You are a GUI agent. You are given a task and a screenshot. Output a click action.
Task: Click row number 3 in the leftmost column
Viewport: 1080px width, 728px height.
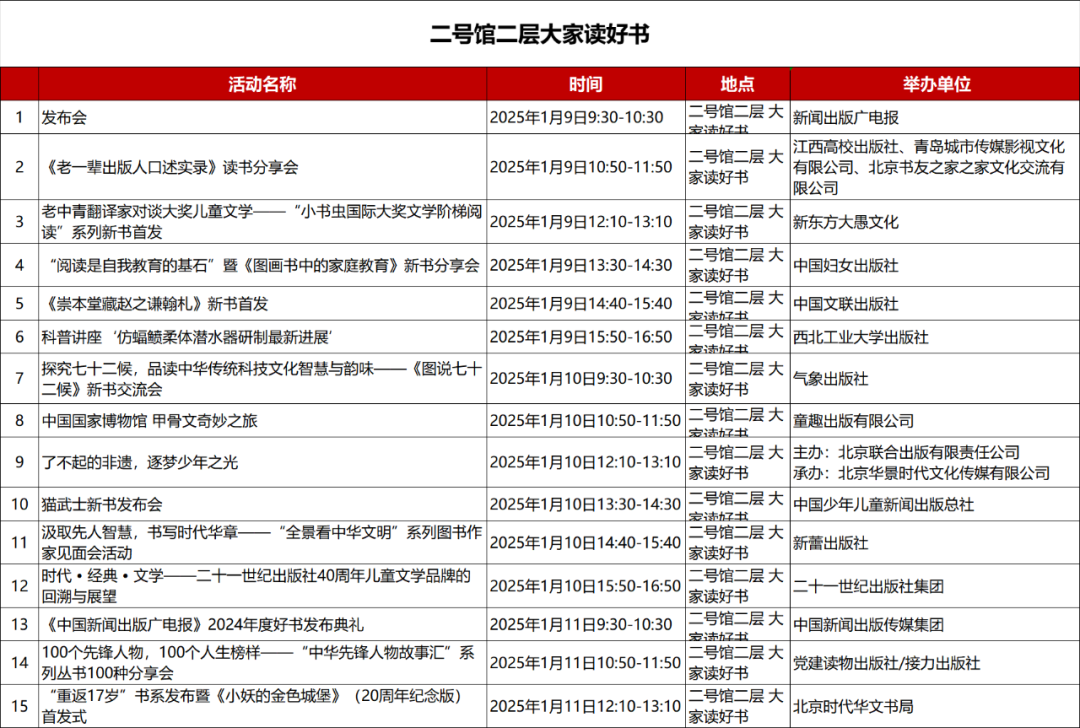click(18, 222)
